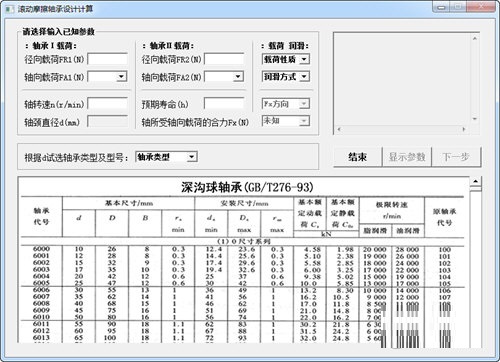Maximize the bearing design window

tap(459, 7)
